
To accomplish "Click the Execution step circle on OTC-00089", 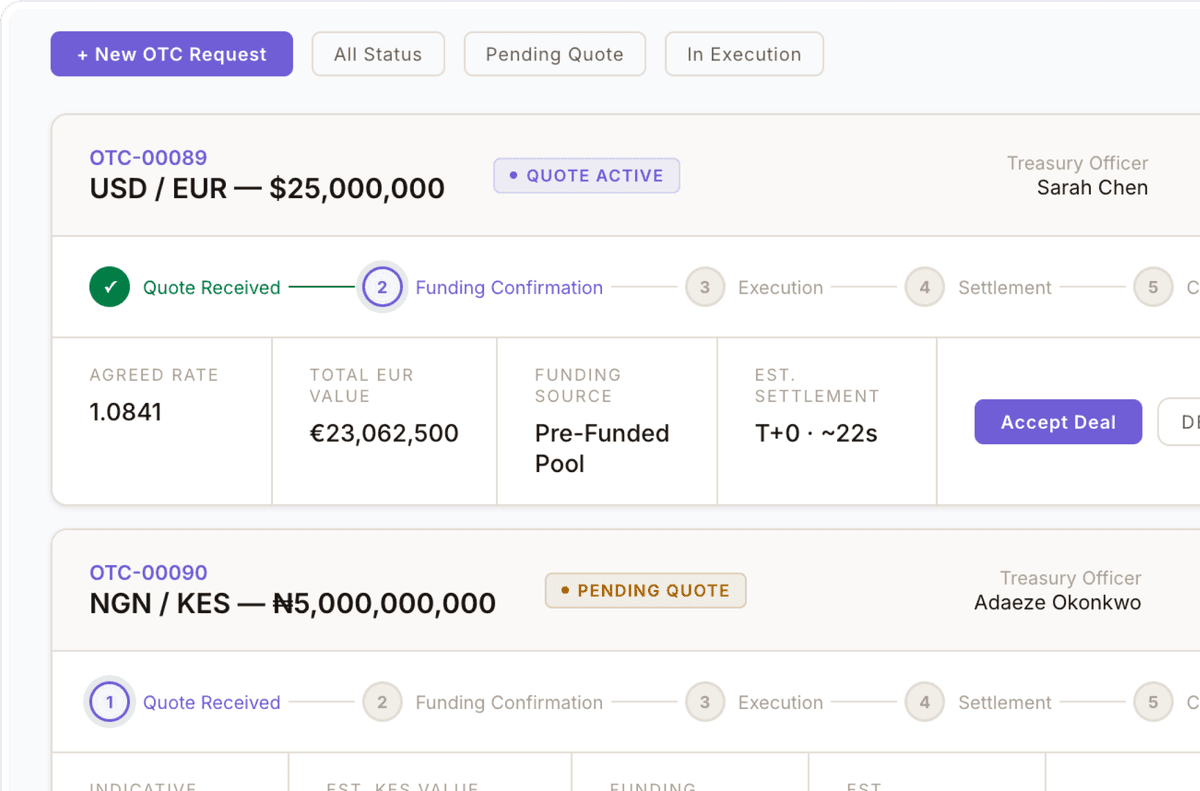I will (x=705, y=287).
